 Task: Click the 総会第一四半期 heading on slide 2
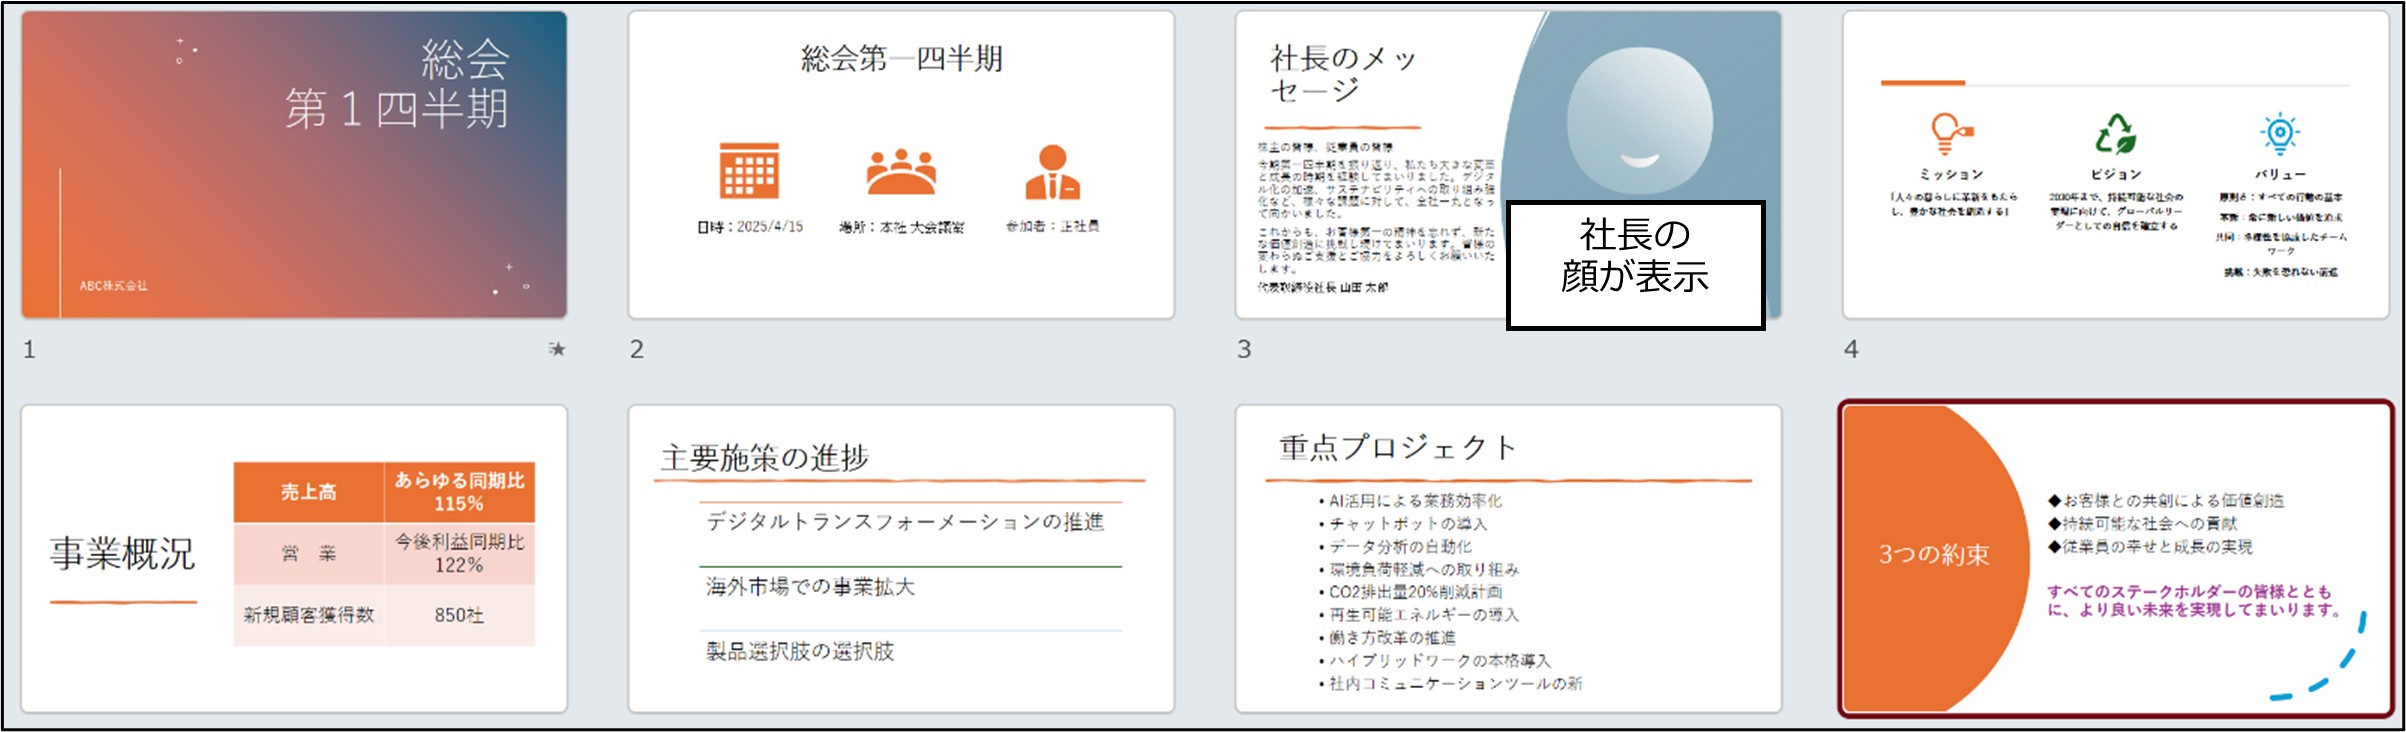901,59
